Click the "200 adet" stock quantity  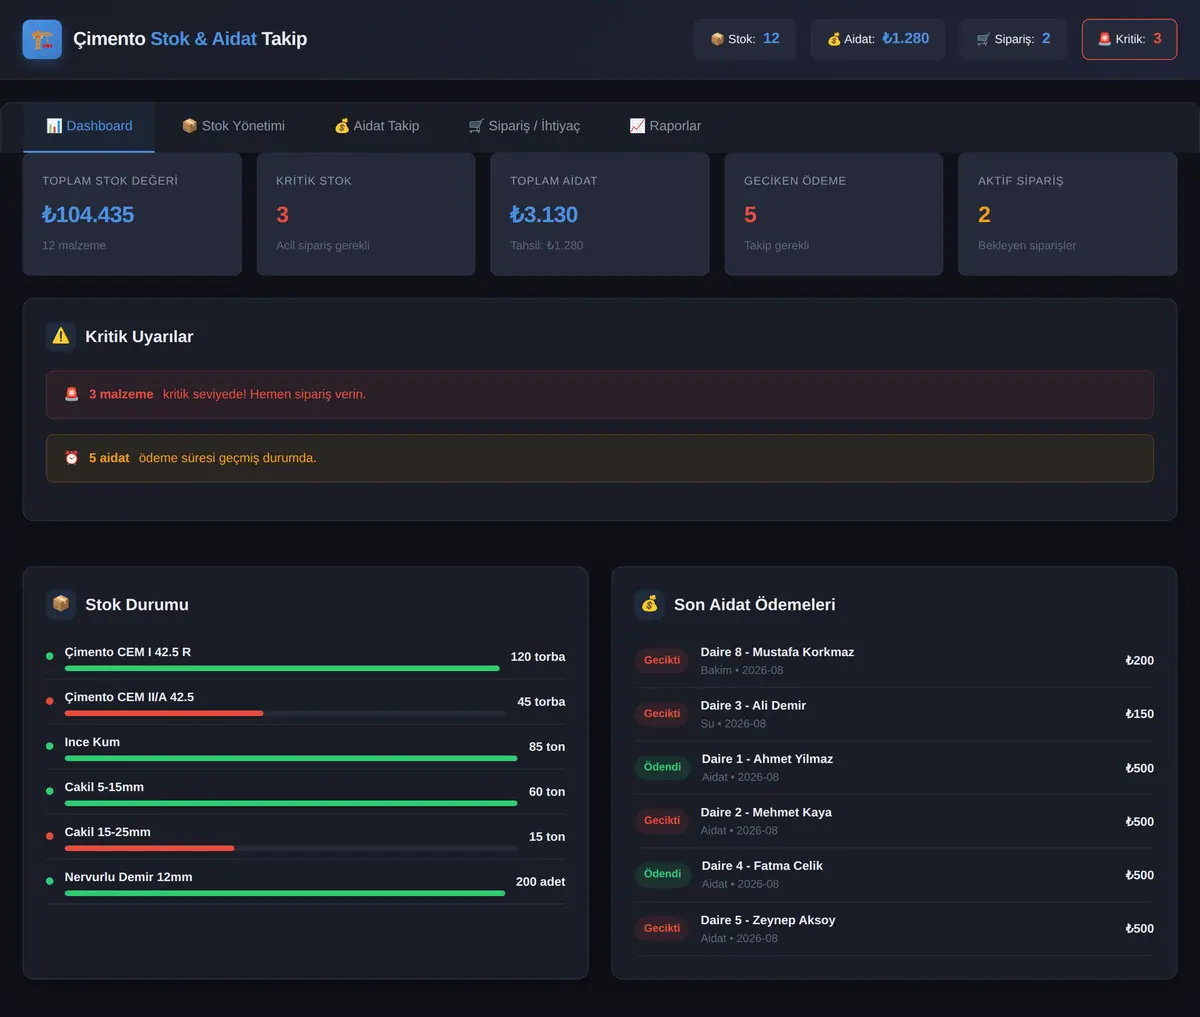(540, 882)
